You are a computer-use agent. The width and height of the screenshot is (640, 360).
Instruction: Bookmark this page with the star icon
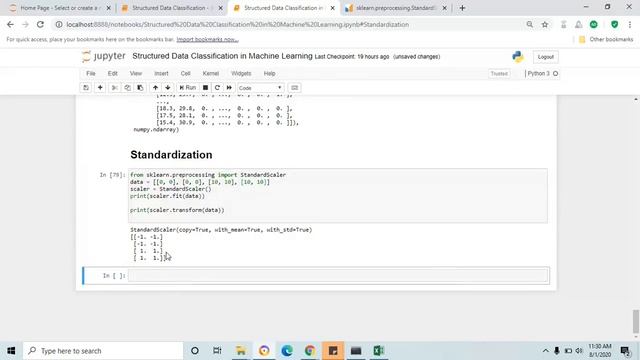(544, 24)
